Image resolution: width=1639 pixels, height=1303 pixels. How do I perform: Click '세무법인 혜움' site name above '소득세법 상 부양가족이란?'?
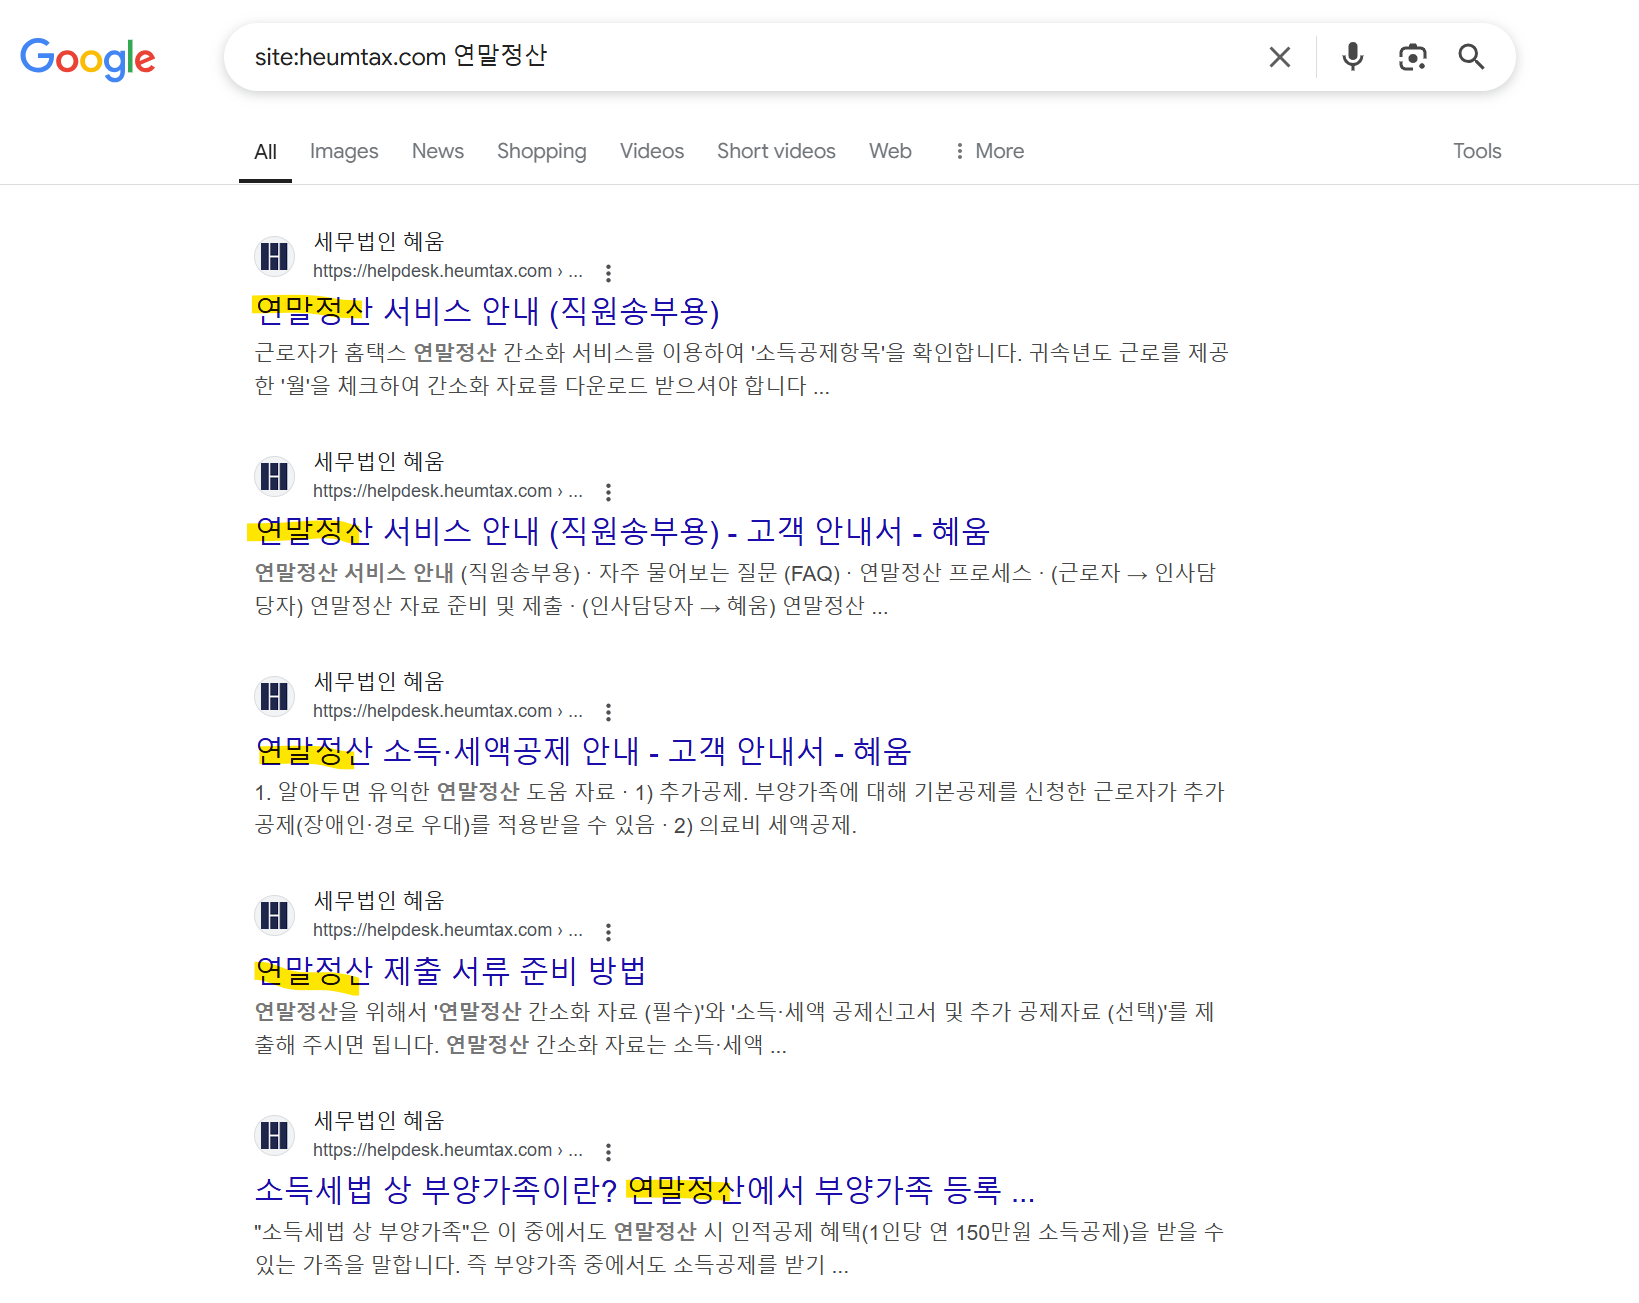pyautogui.click(x=379, y=1121)
